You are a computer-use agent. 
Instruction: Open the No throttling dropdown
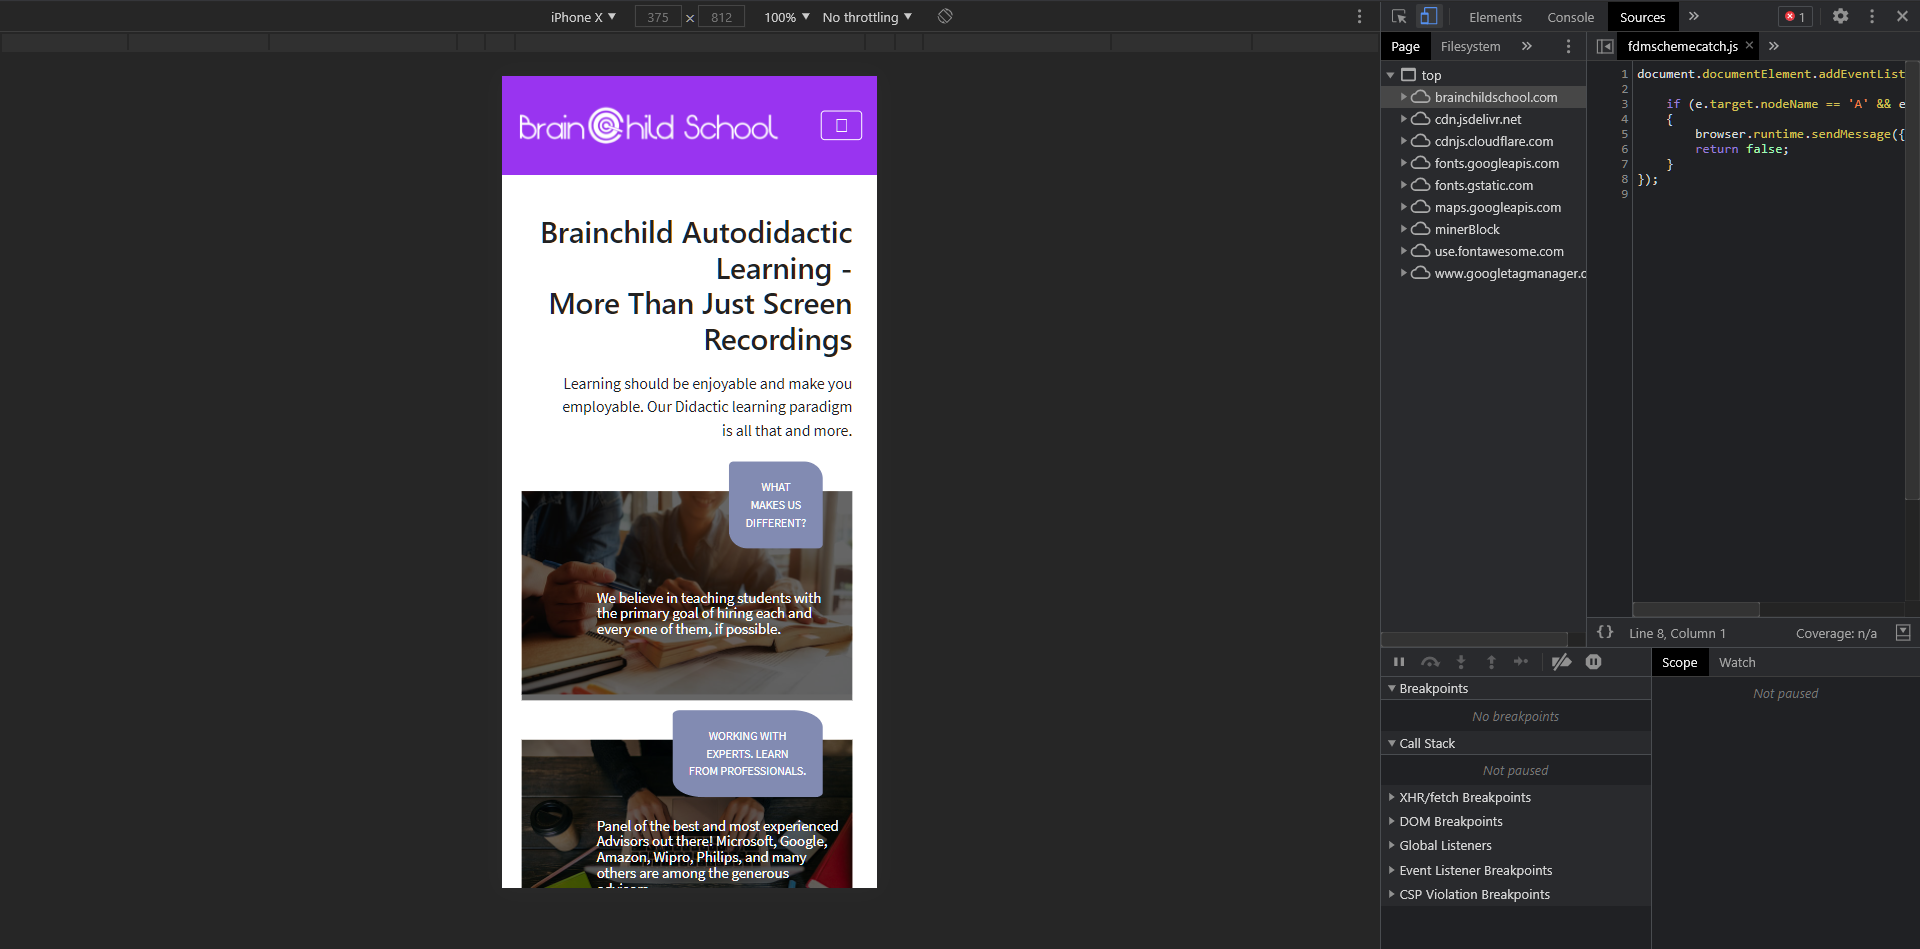(867, 17)
